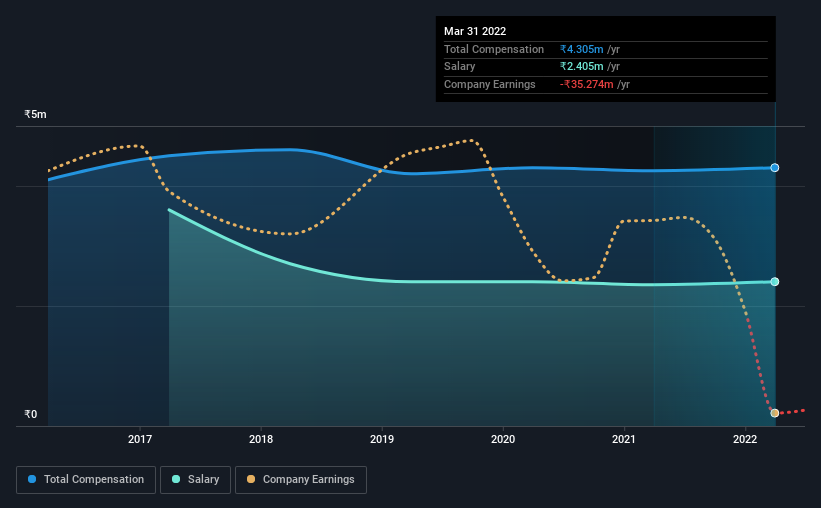
Task: Click the orange Company Earnings legend dot
Action: (x=251, y=479)
